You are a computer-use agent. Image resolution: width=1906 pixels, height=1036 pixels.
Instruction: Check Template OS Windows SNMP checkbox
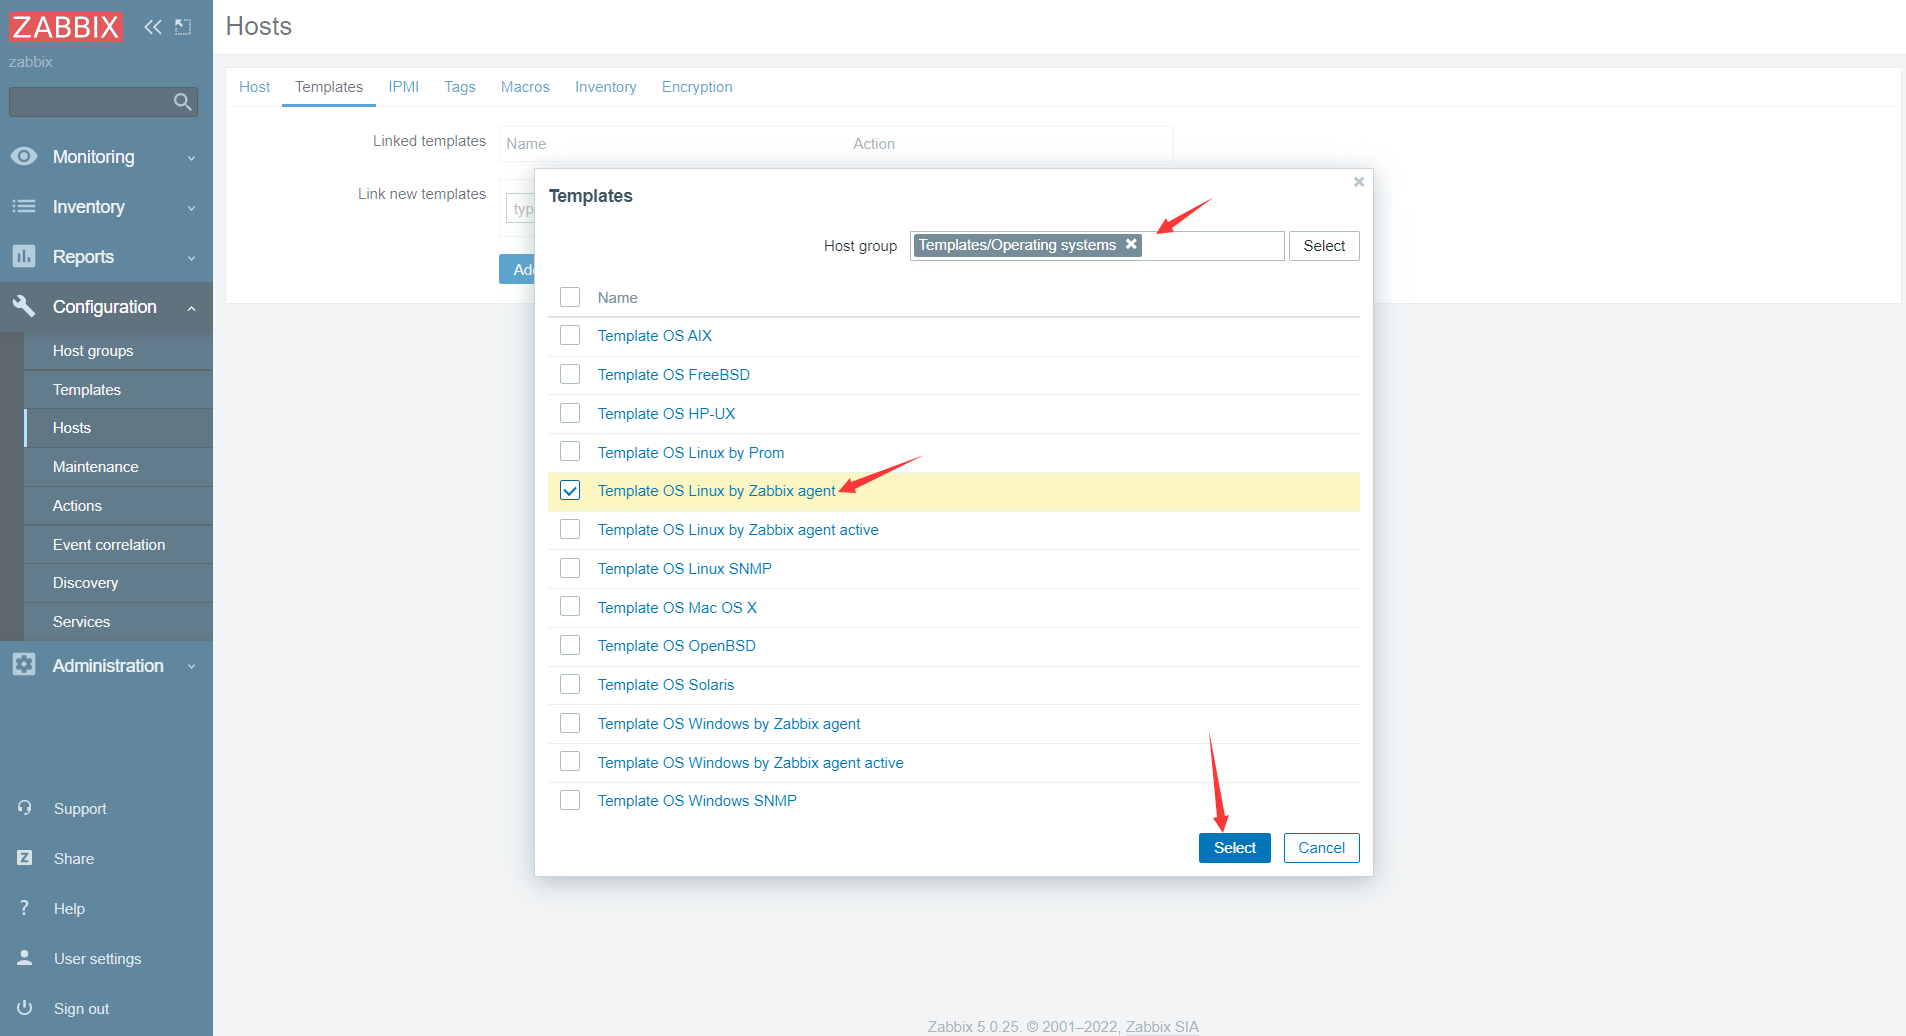point(570,800)
